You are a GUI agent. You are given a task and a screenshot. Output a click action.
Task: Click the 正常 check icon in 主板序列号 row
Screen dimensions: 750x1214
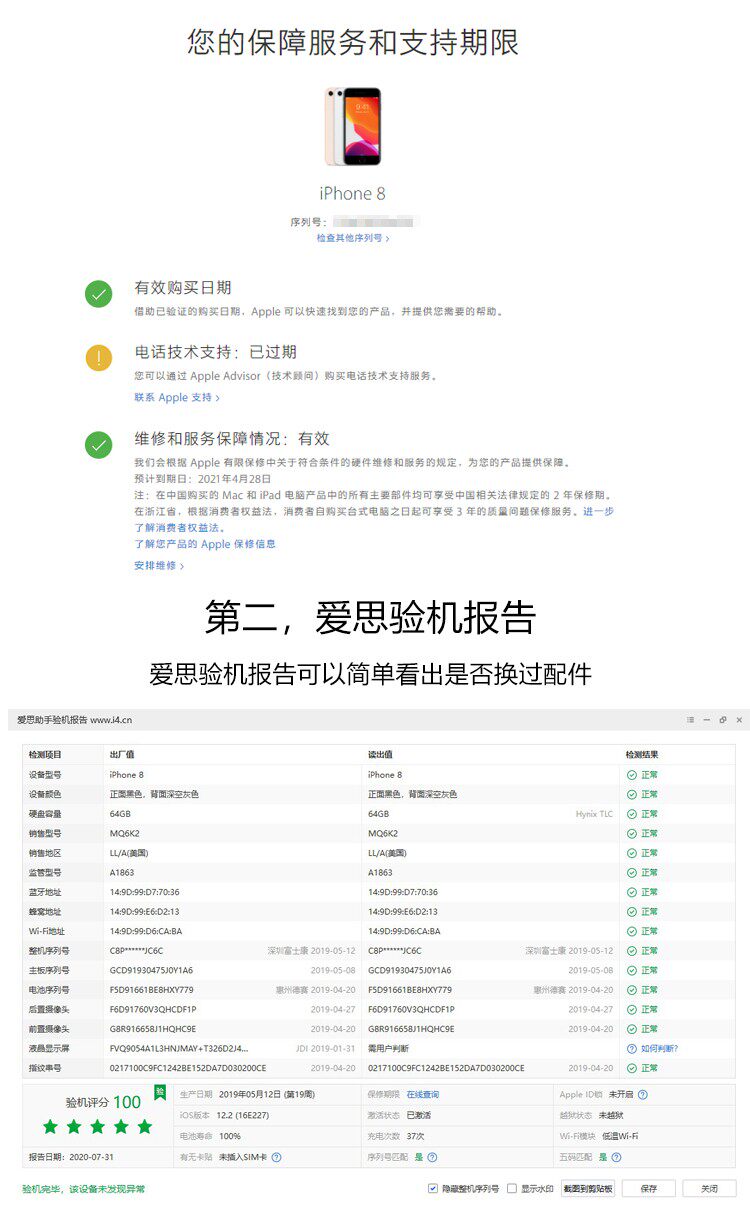click(631, 970)
